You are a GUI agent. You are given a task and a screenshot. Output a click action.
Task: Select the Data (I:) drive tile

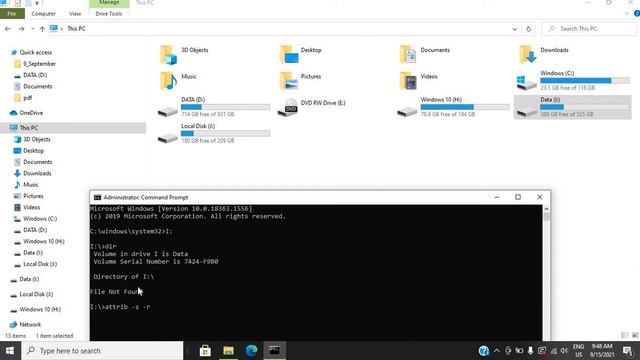(573, 107)
